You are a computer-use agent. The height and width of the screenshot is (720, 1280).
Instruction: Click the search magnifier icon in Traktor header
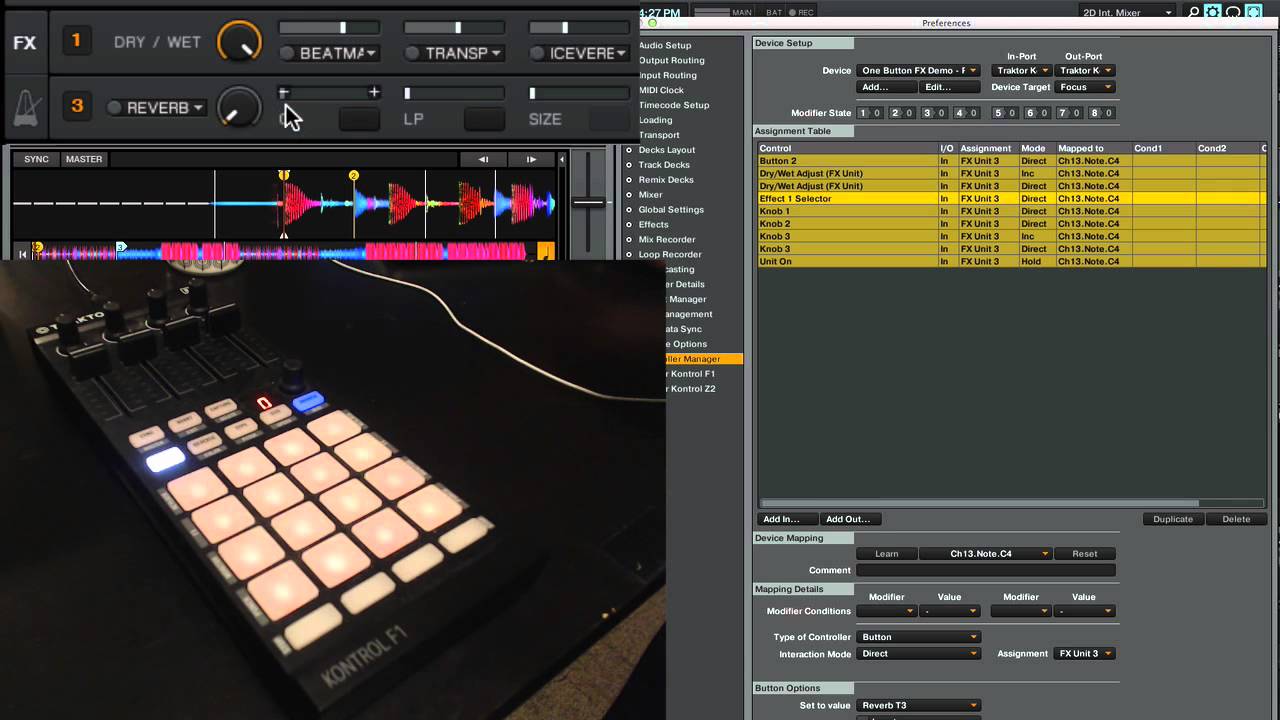(x=1193, y=12)
